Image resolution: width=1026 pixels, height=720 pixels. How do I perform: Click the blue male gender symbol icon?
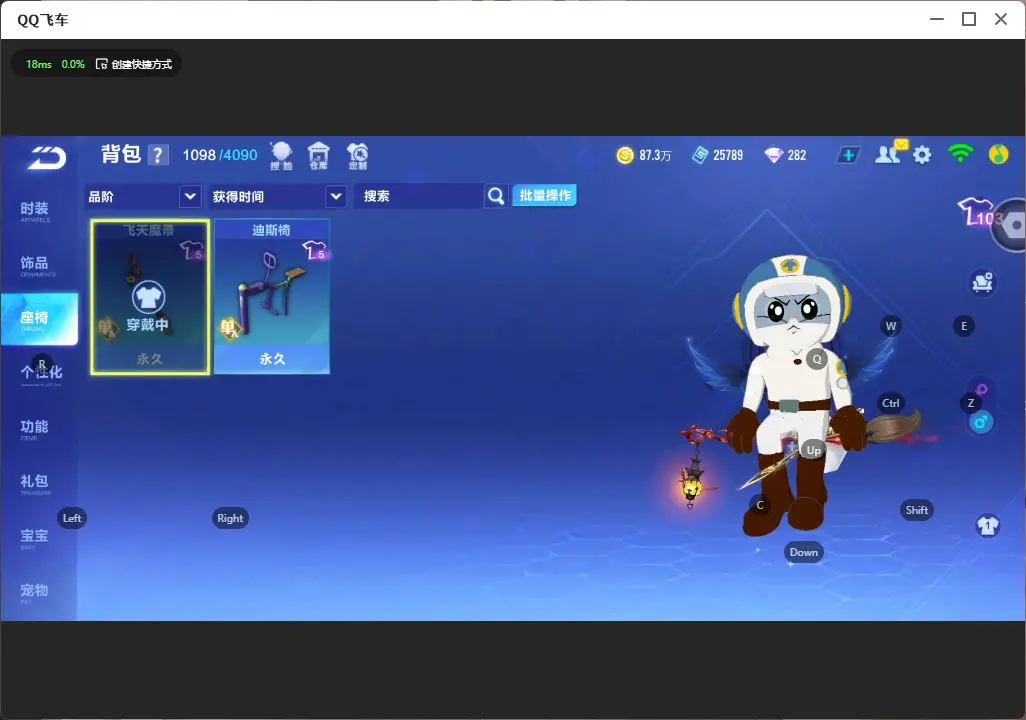981,422
